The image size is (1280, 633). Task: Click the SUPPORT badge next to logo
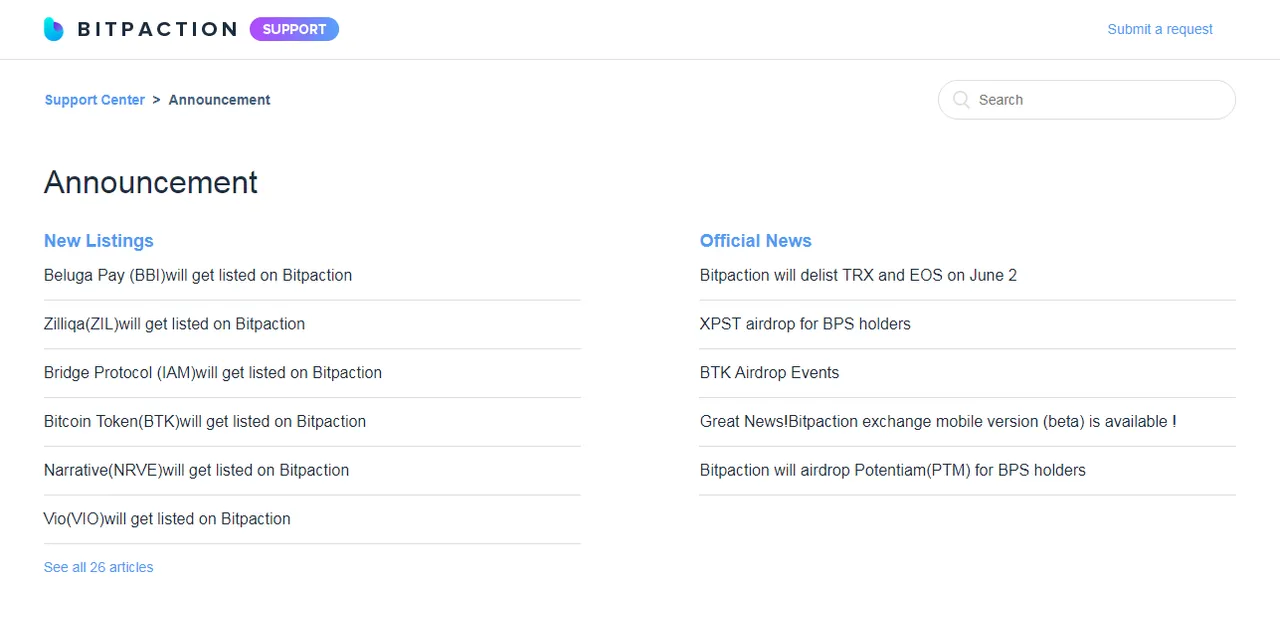(x=294, y=29)
